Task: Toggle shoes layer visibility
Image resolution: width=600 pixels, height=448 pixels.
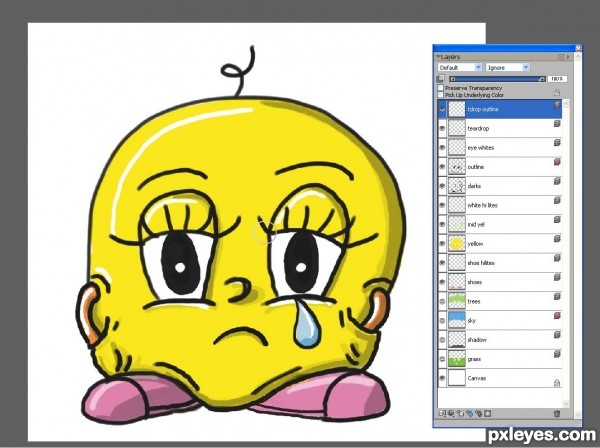Action: pos(442,282)
